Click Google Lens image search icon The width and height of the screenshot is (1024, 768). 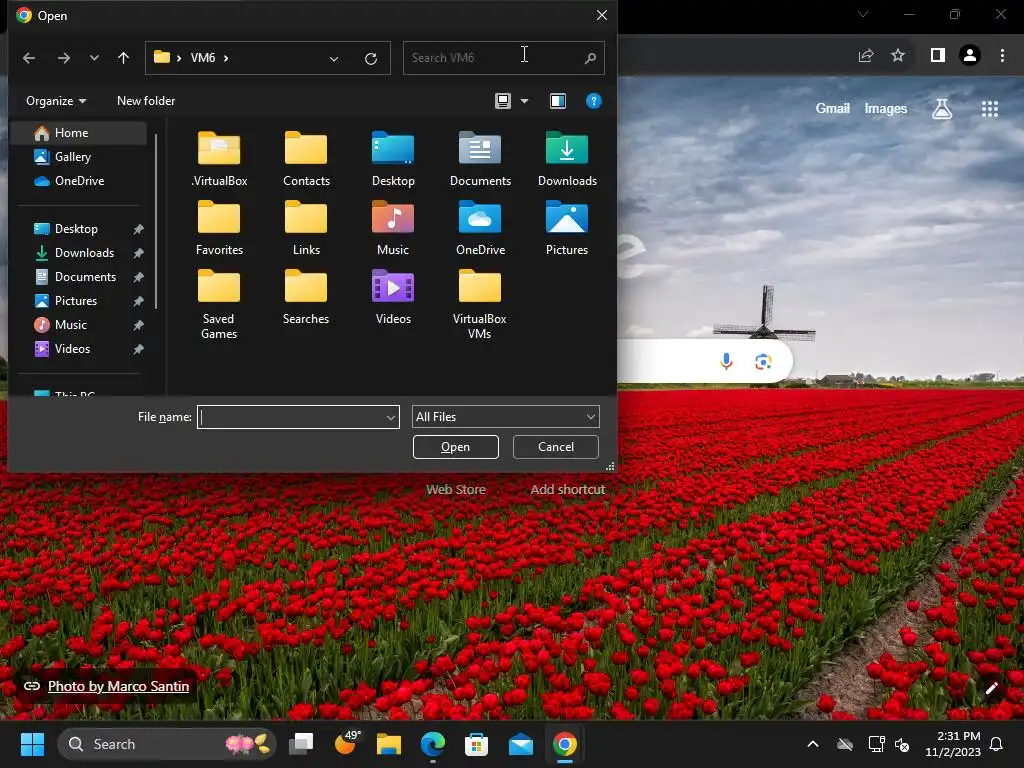pos(763,361)
